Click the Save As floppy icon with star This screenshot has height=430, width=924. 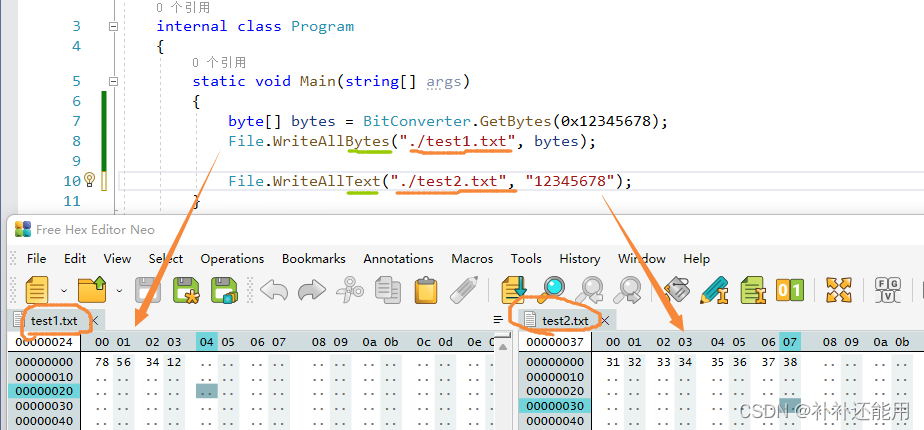tap(186, 290)
